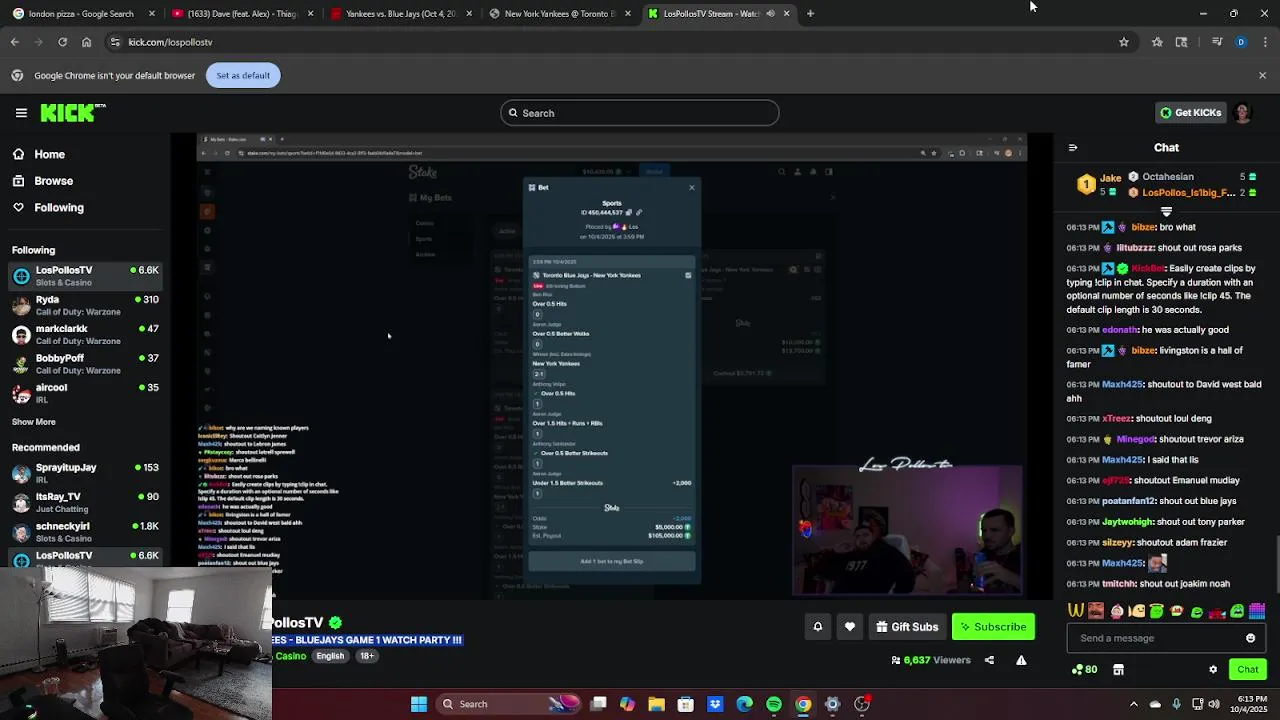Click the English language tag
The image size is (1280, 720).
(x=330, y=656)
